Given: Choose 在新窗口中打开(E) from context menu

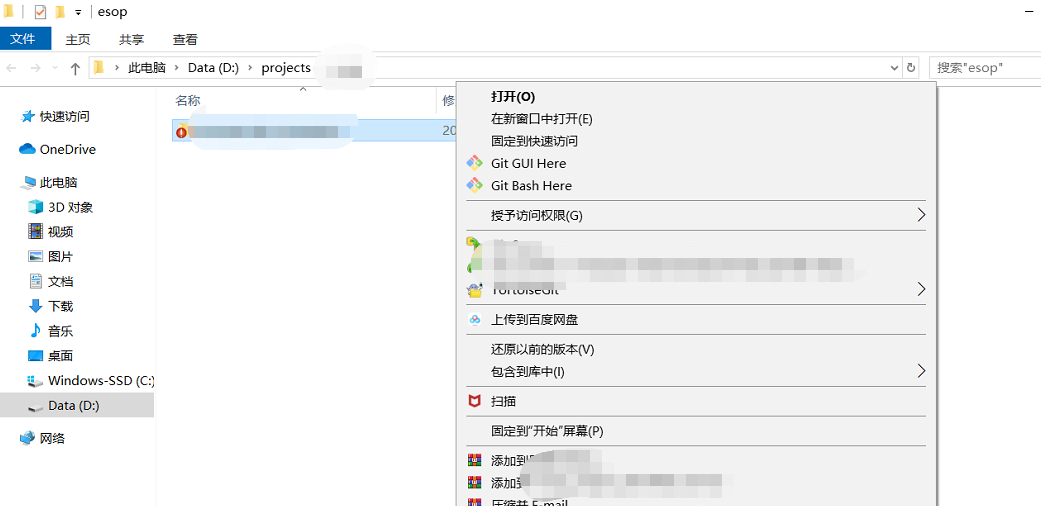Looking at the screenshot, I should tap(696, 119).
